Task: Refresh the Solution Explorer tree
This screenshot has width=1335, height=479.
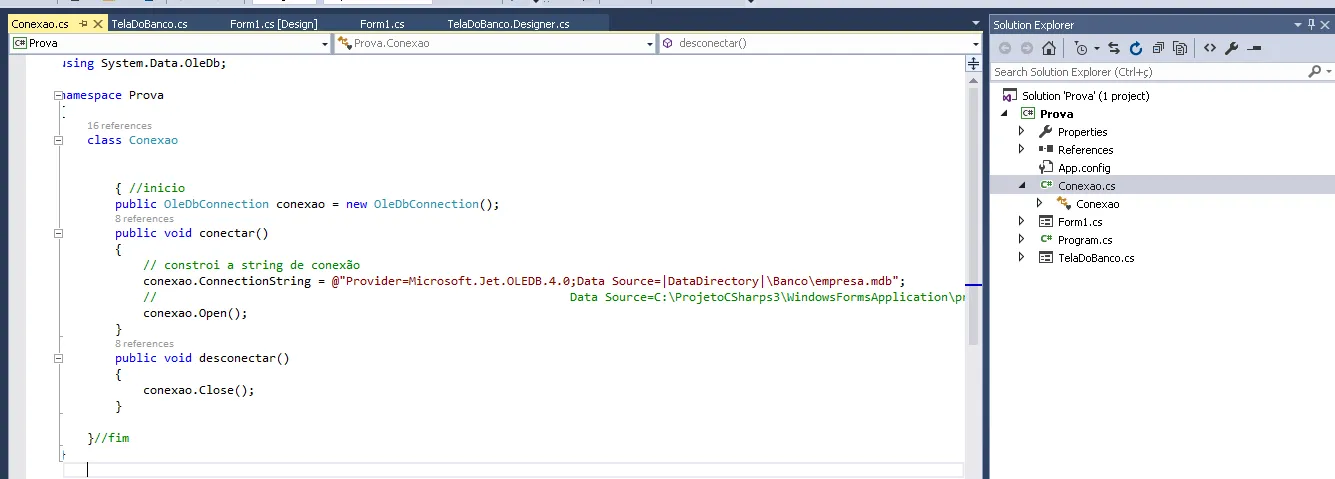Action: [x=1136, y=48]
